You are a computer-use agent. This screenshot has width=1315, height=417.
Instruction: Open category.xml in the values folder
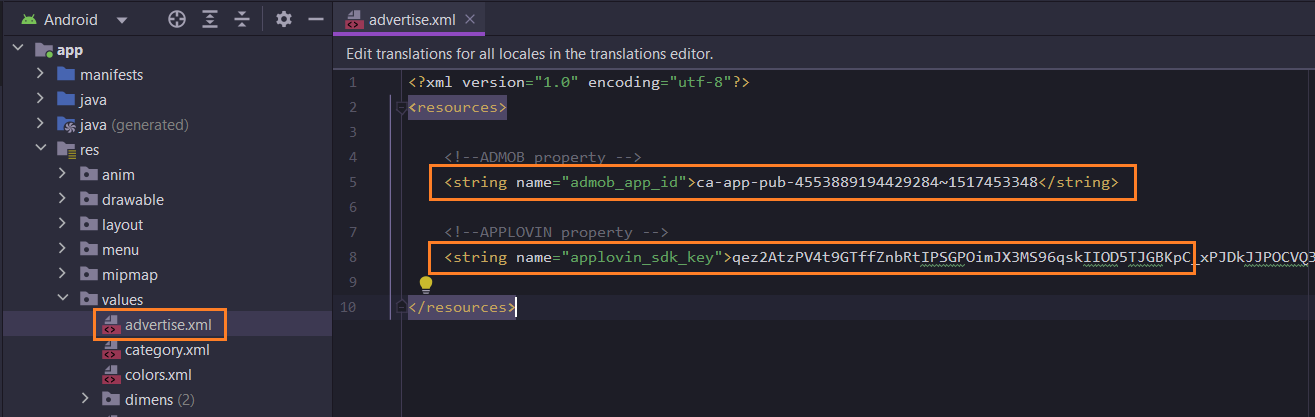tap(167, 350)
